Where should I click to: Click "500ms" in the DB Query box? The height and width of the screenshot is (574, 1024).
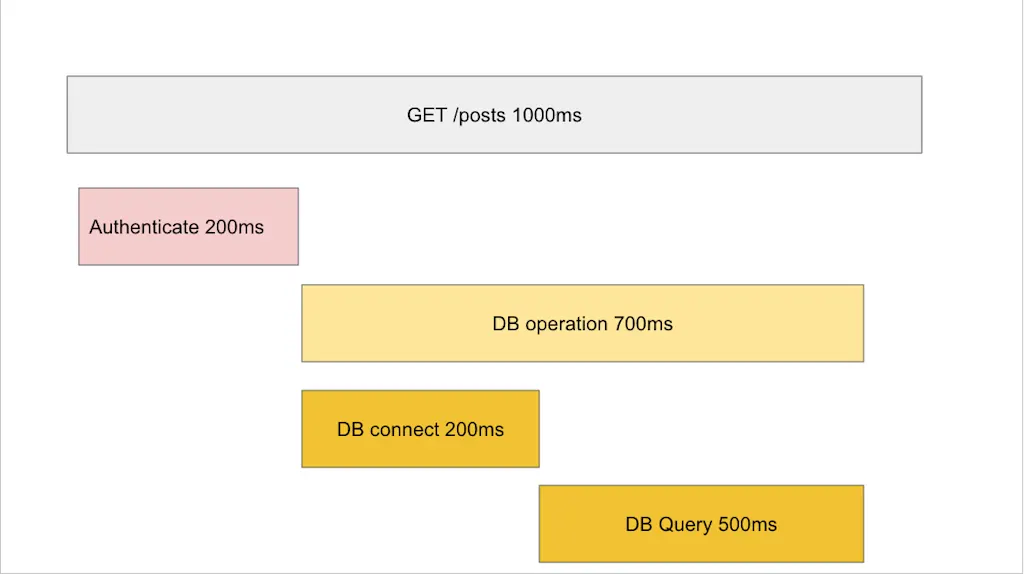pyautogui.click(x=747, y=524)
